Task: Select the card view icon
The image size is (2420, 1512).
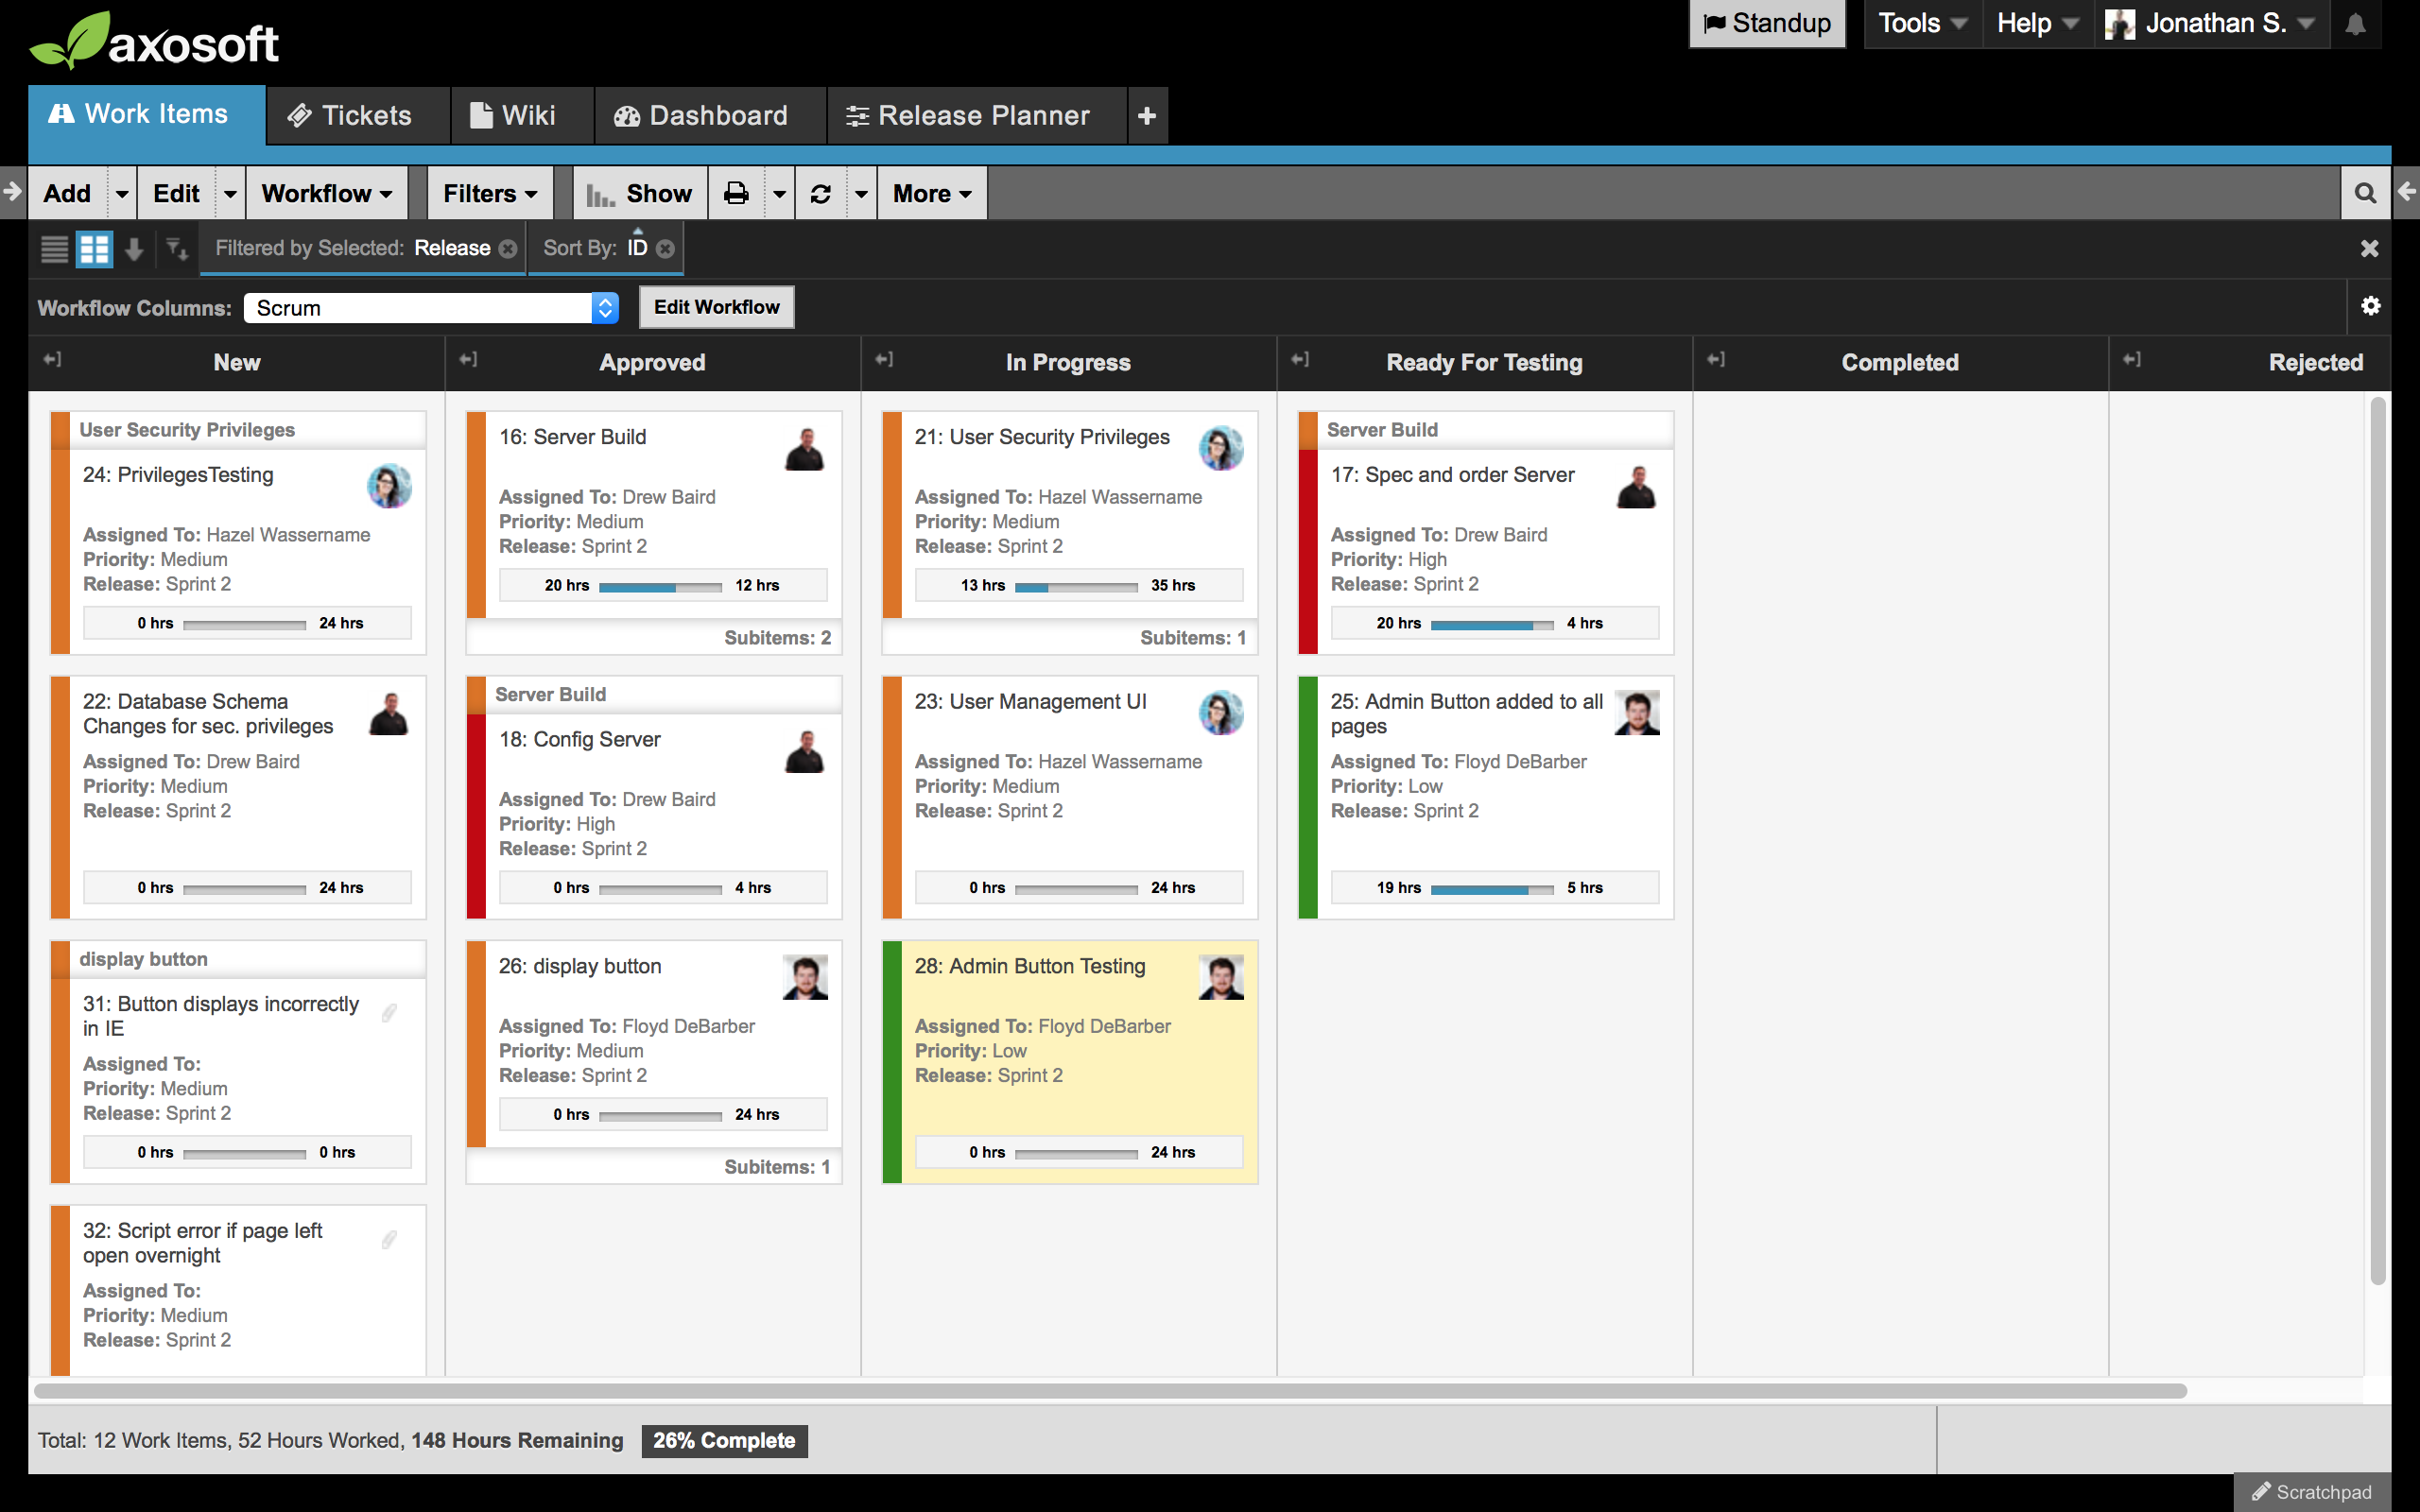Action: (x=94, y=249)
